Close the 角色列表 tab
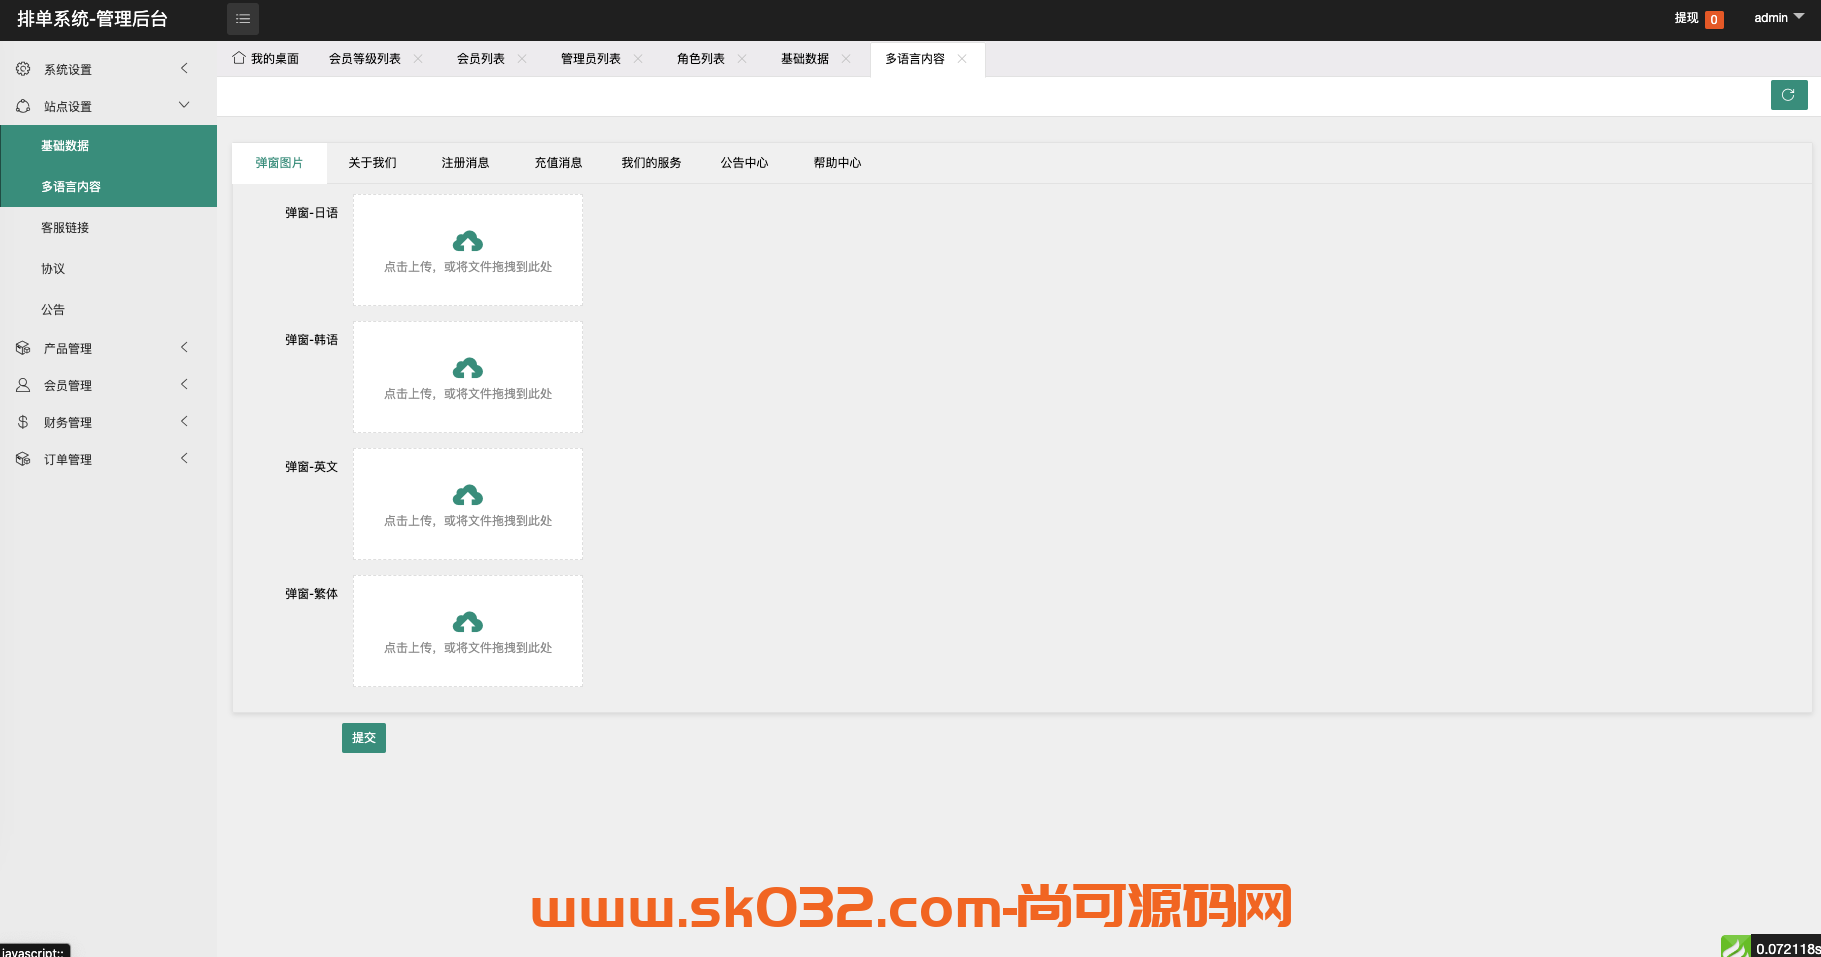 tap(742, 59)
